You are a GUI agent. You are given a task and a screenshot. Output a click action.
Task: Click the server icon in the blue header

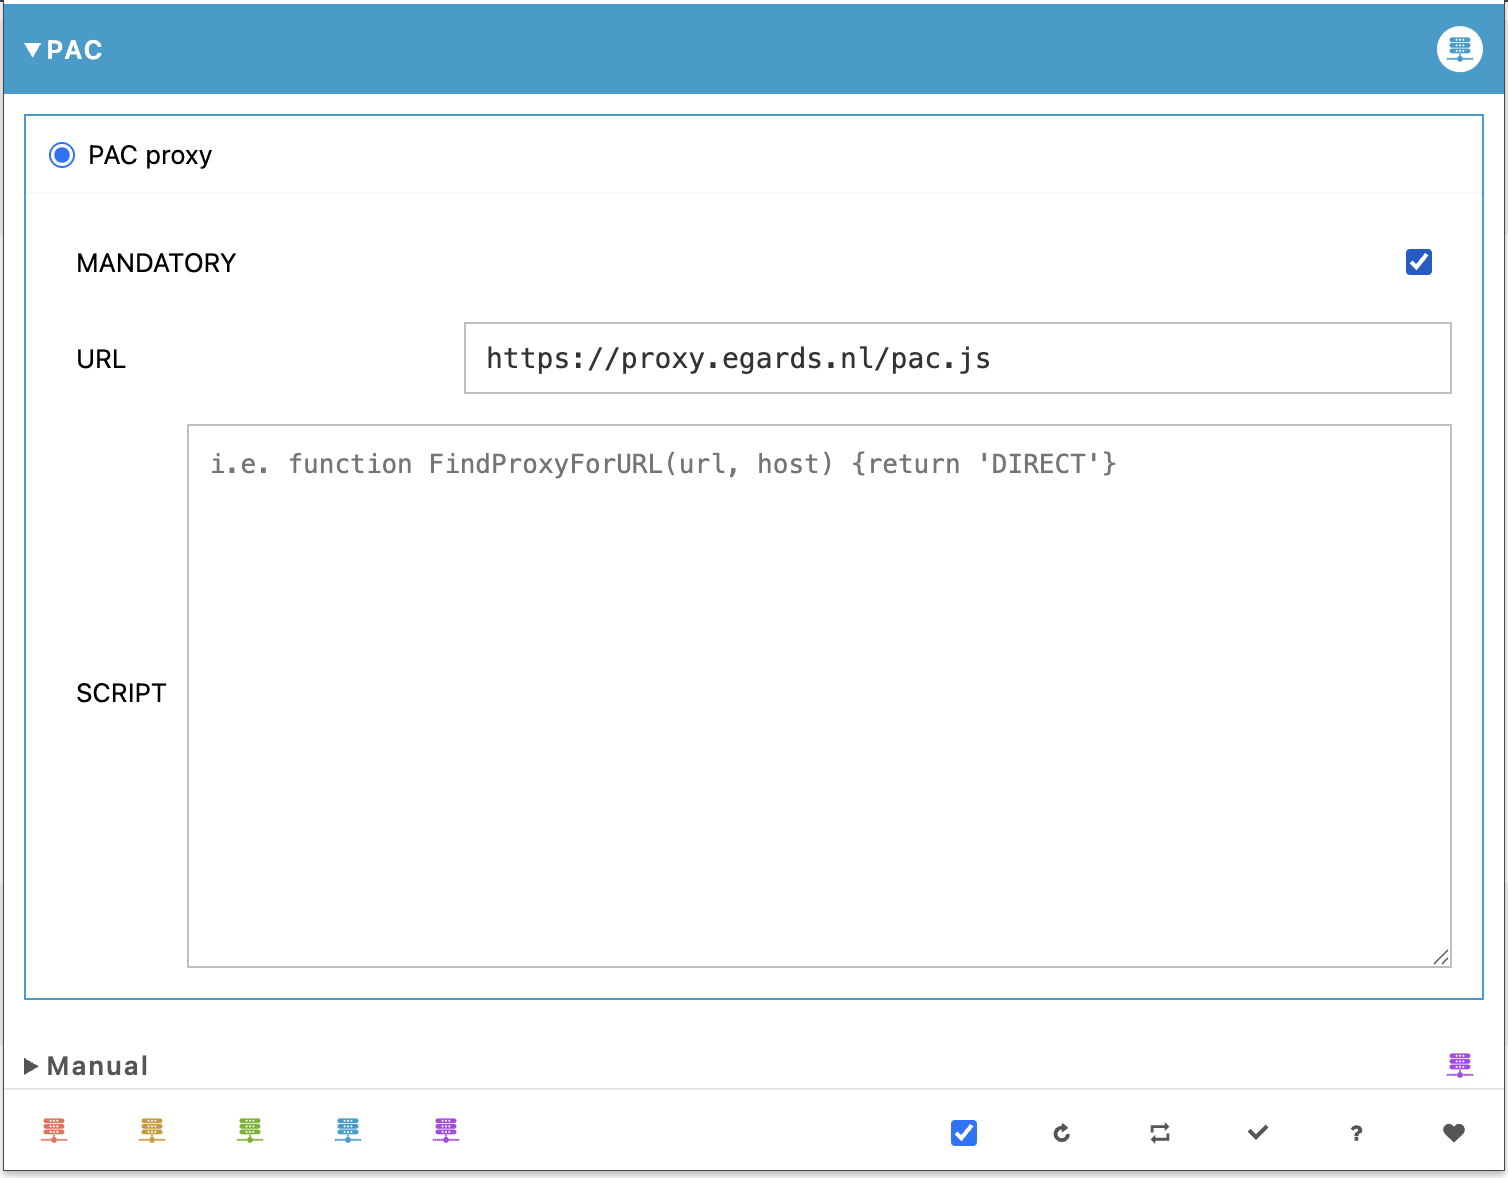[x=1459, y=48]
